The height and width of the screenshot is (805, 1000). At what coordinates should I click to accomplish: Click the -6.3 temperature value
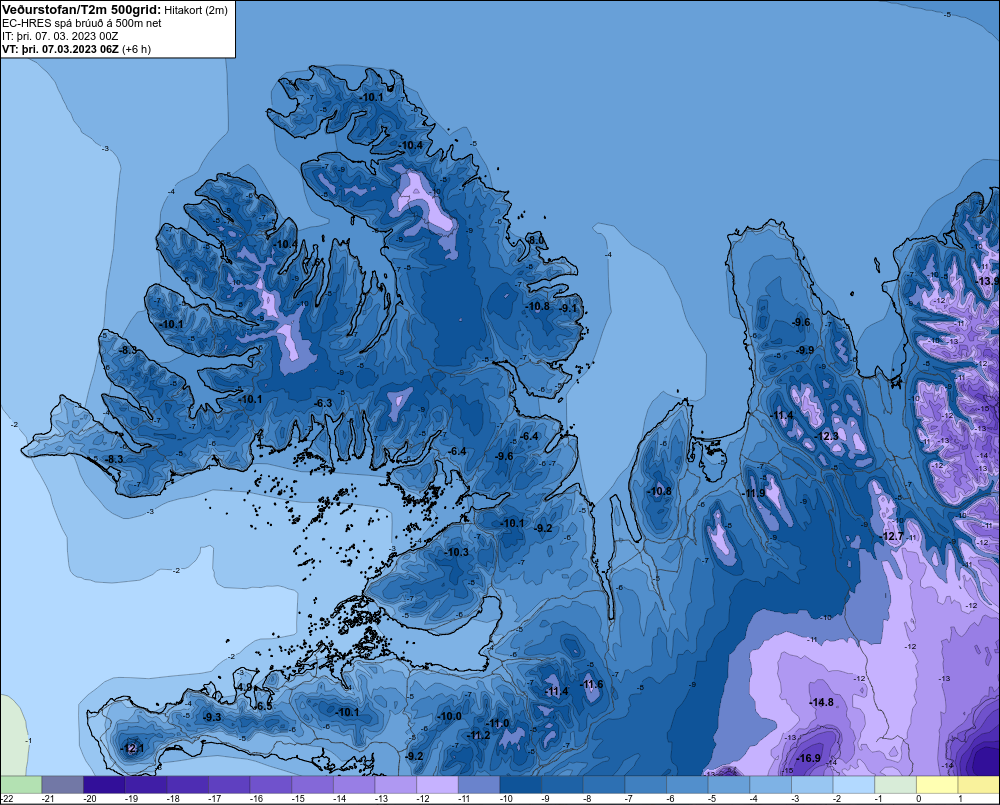click(324, 403)
